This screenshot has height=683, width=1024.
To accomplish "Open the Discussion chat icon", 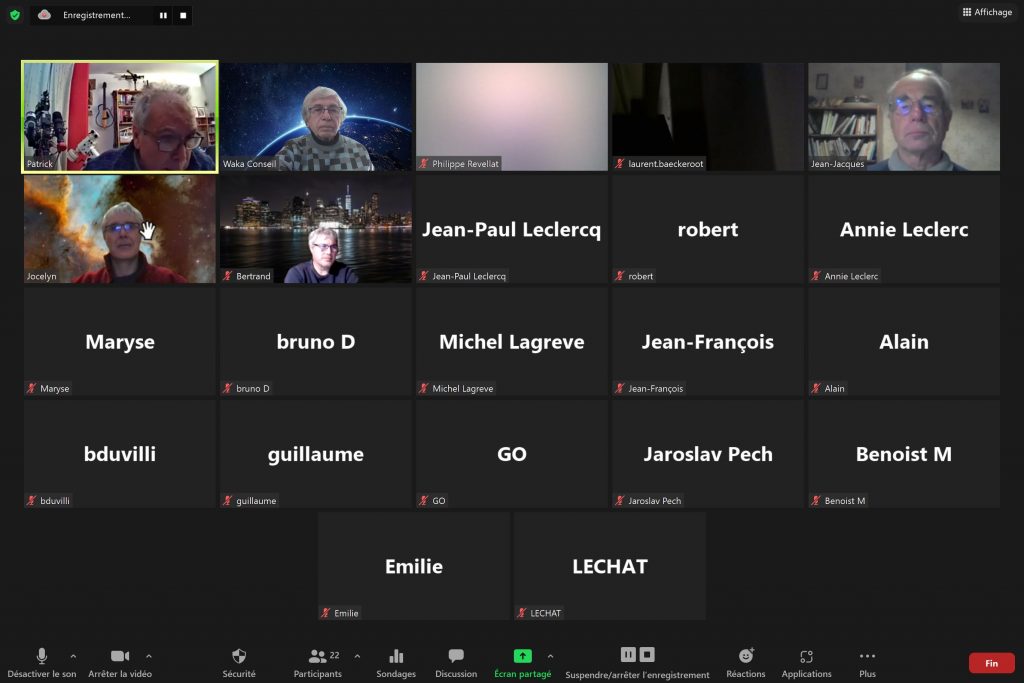I will pos(456,656).
